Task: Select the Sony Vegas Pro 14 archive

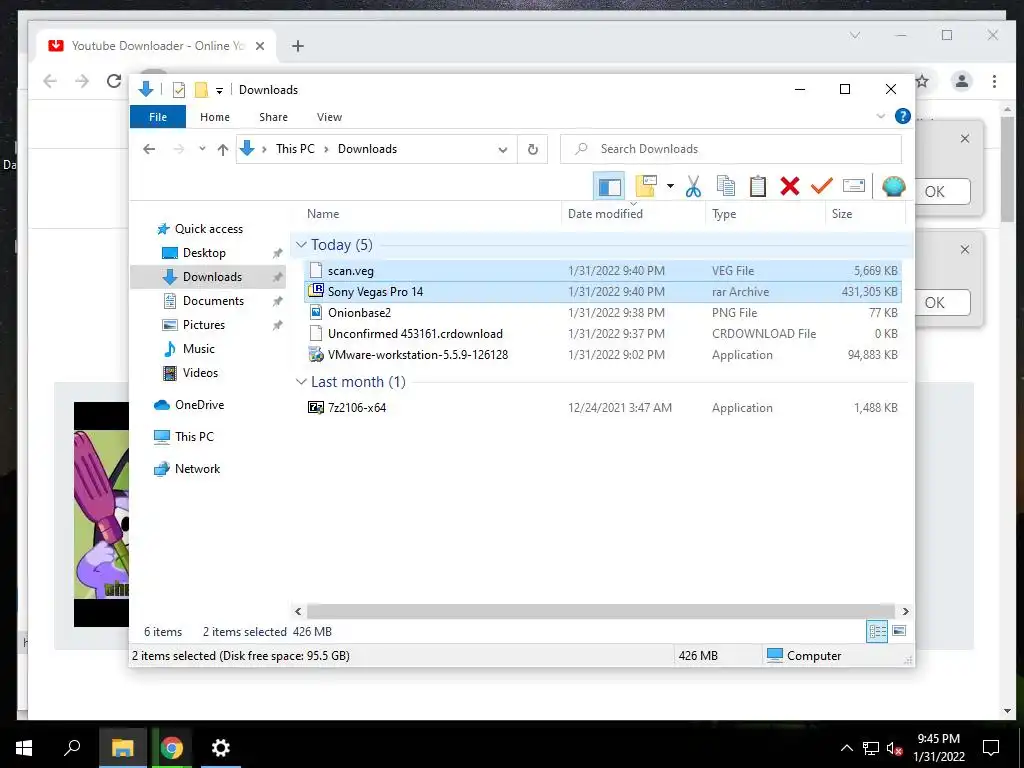Action: pyautogui.click(x=603, y=292)
